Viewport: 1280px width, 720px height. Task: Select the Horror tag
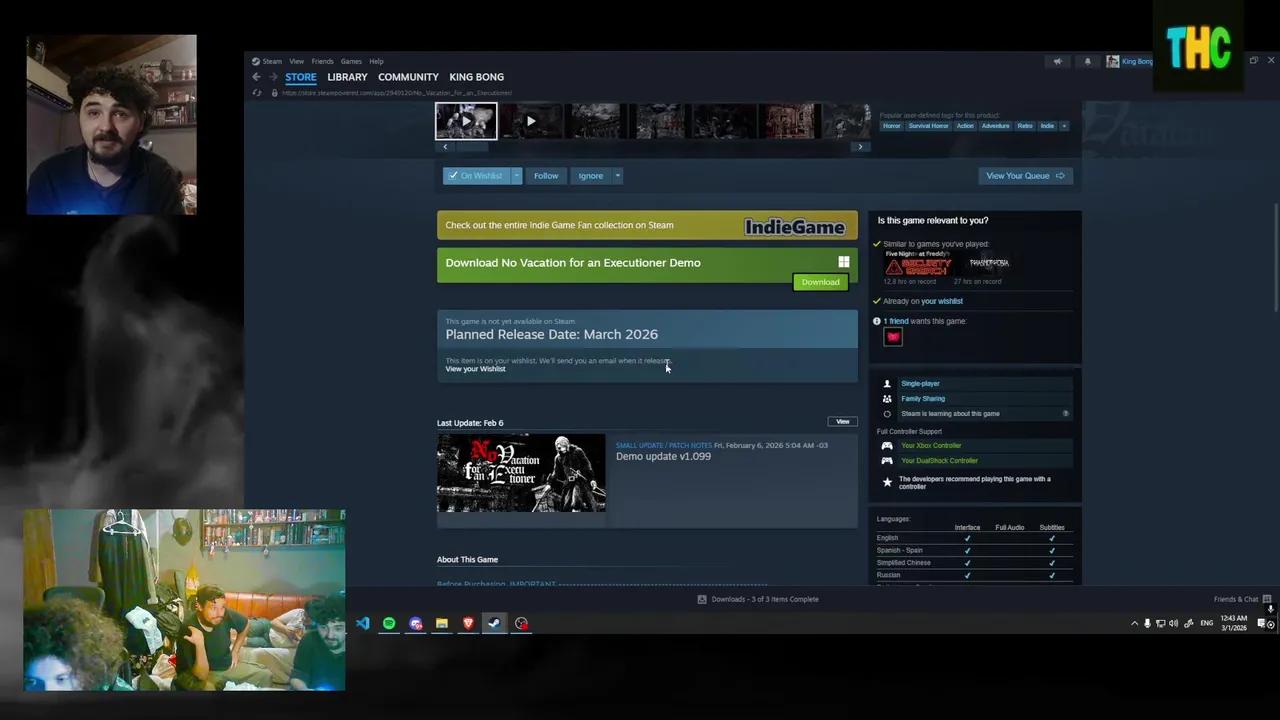(892, 126)
